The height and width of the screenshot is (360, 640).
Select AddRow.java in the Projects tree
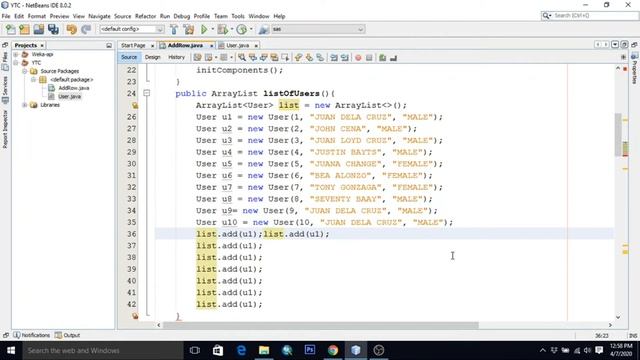point(73,88)
